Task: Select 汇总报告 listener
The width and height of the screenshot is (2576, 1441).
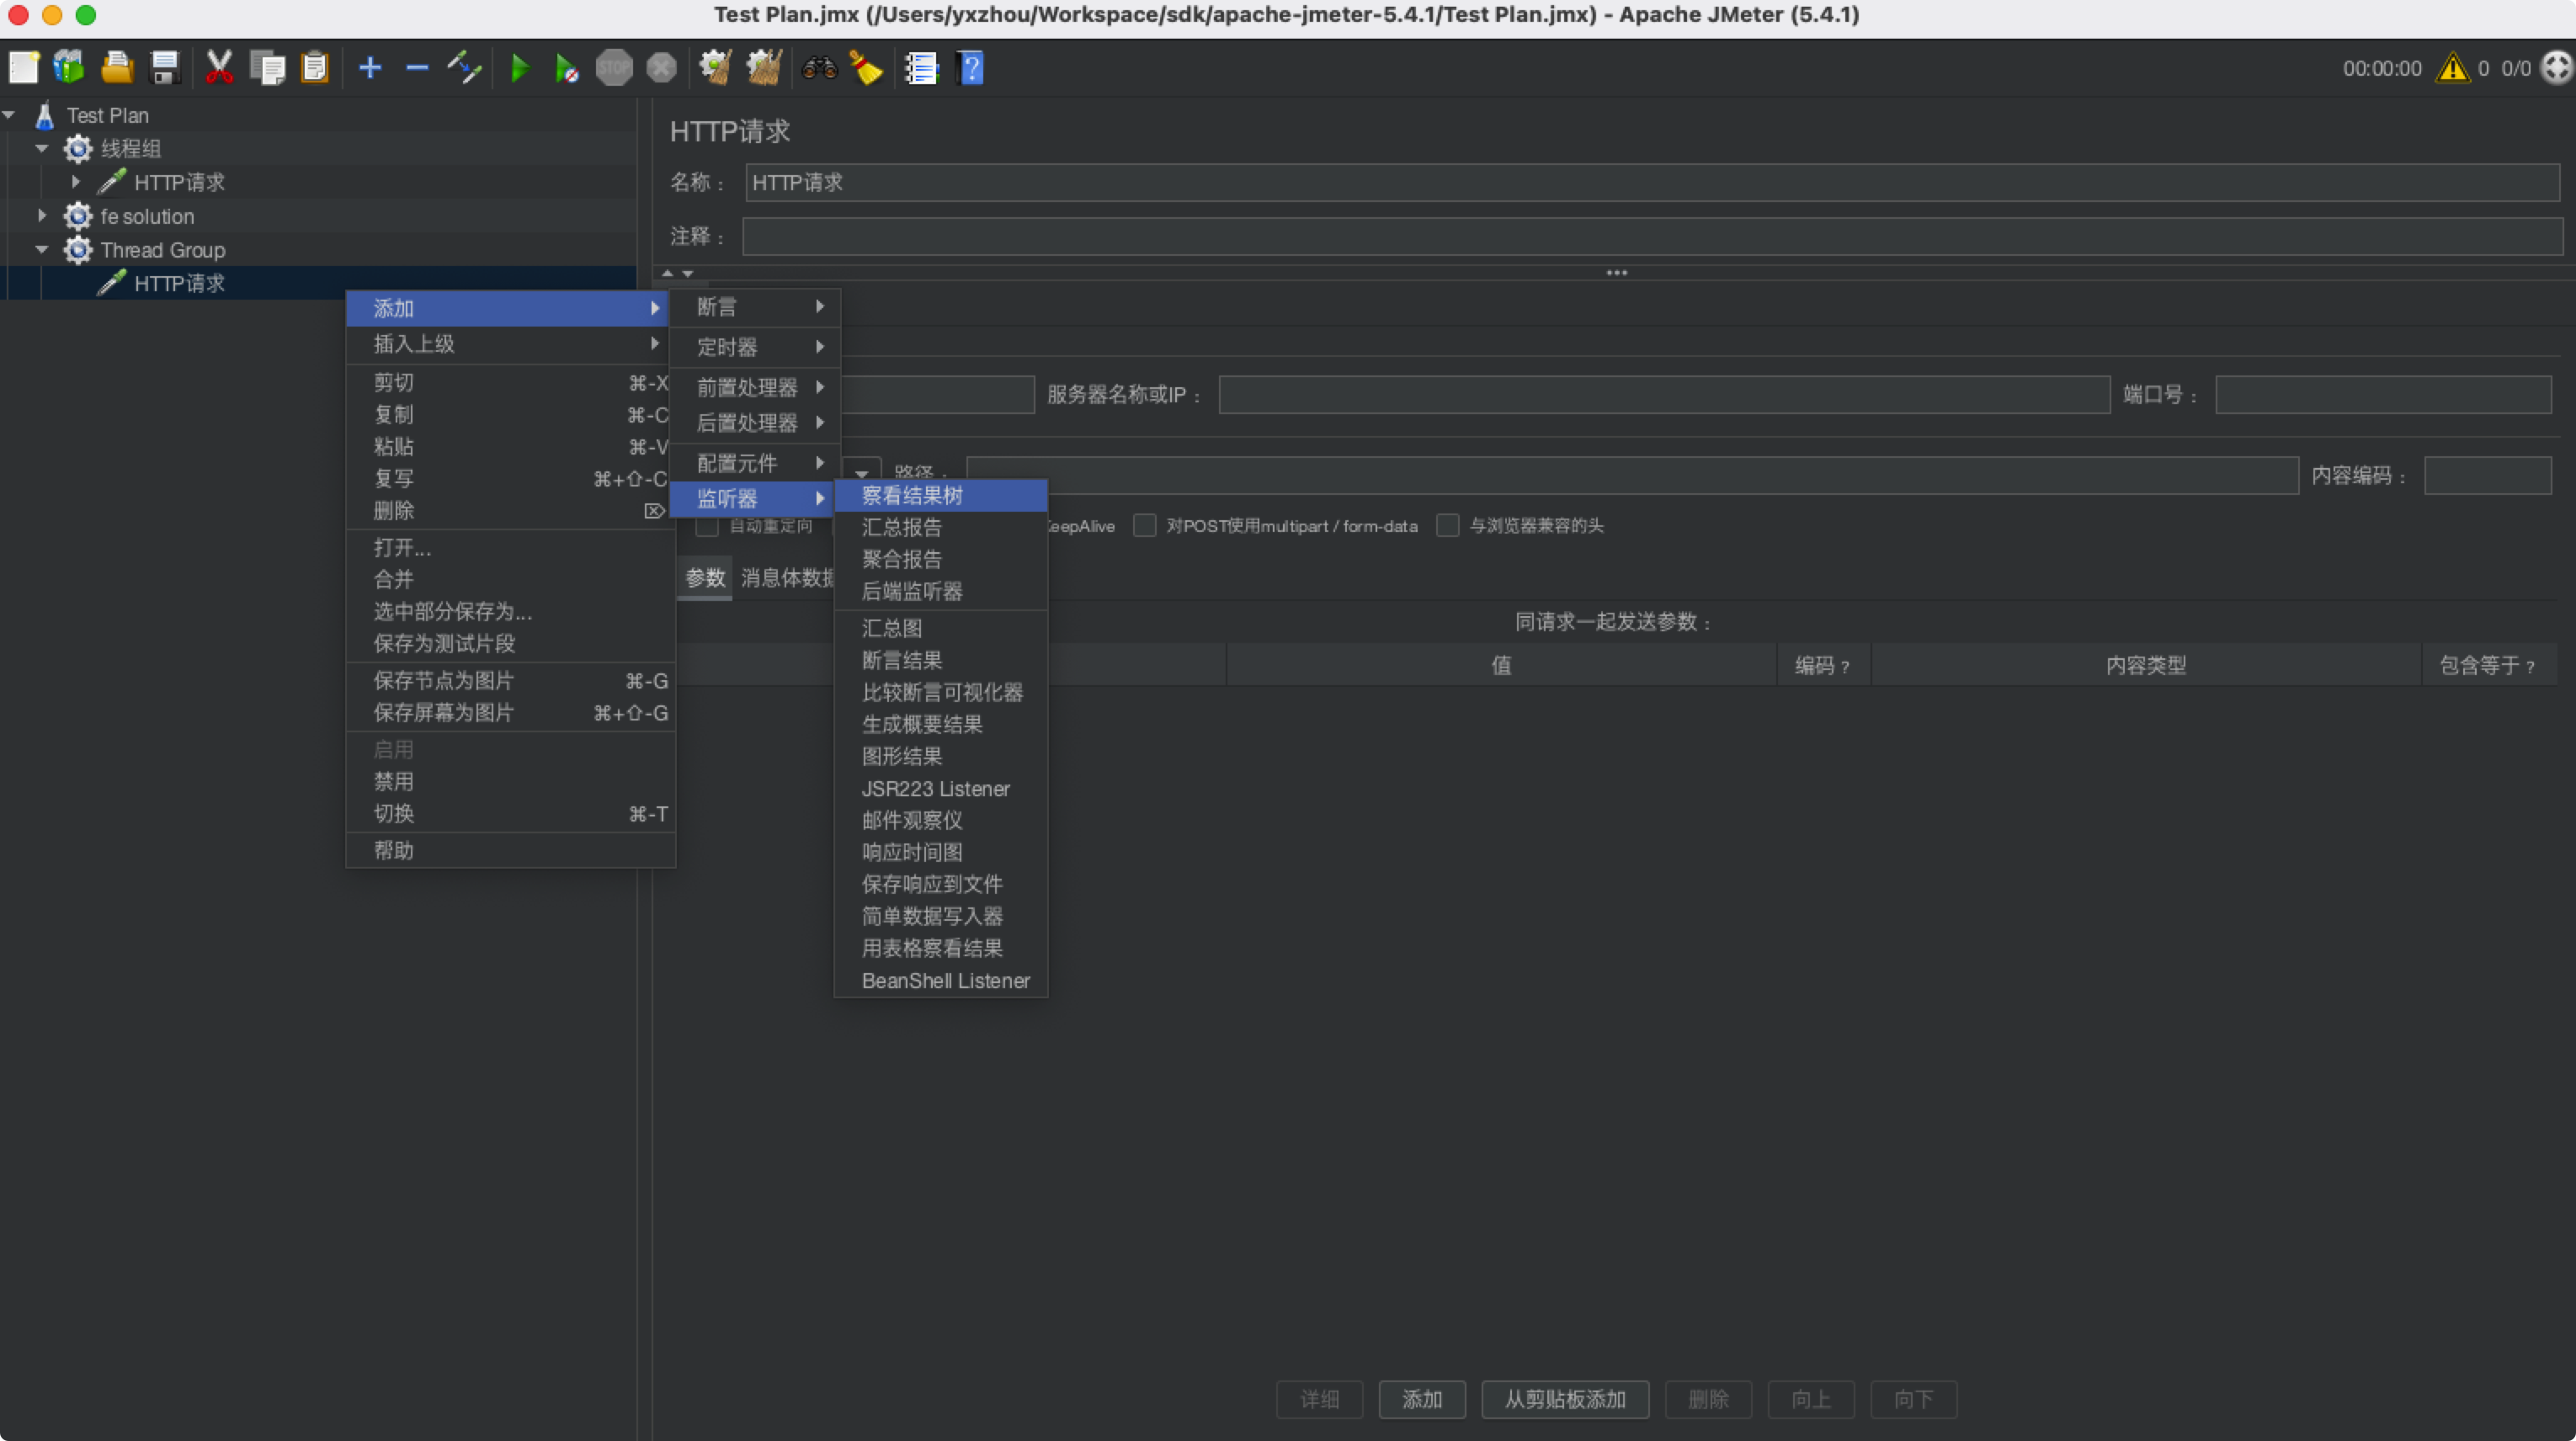Action: (941, 528)
